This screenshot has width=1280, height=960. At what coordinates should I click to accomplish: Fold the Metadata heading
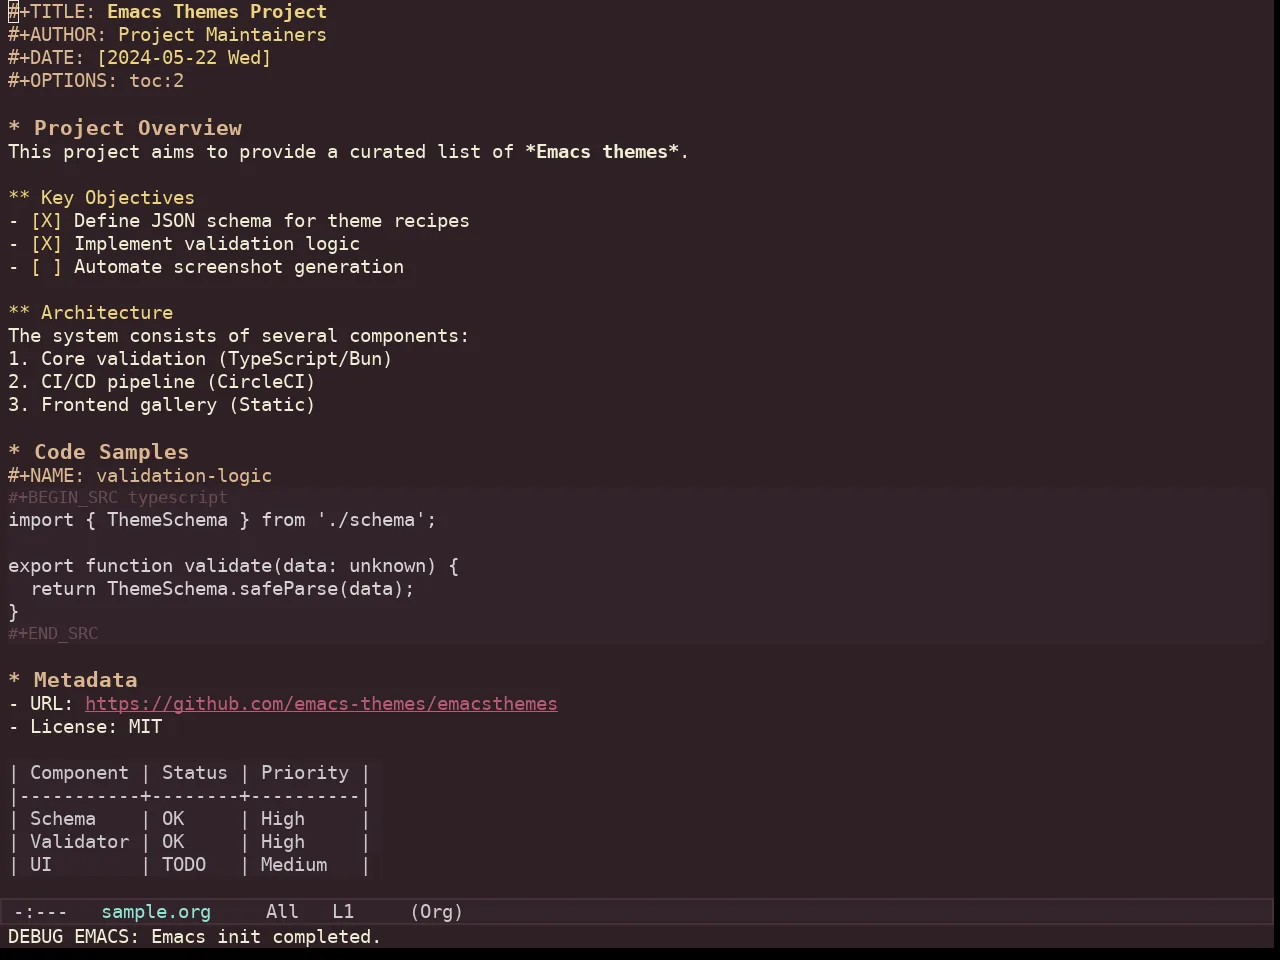tap(72, 680)
